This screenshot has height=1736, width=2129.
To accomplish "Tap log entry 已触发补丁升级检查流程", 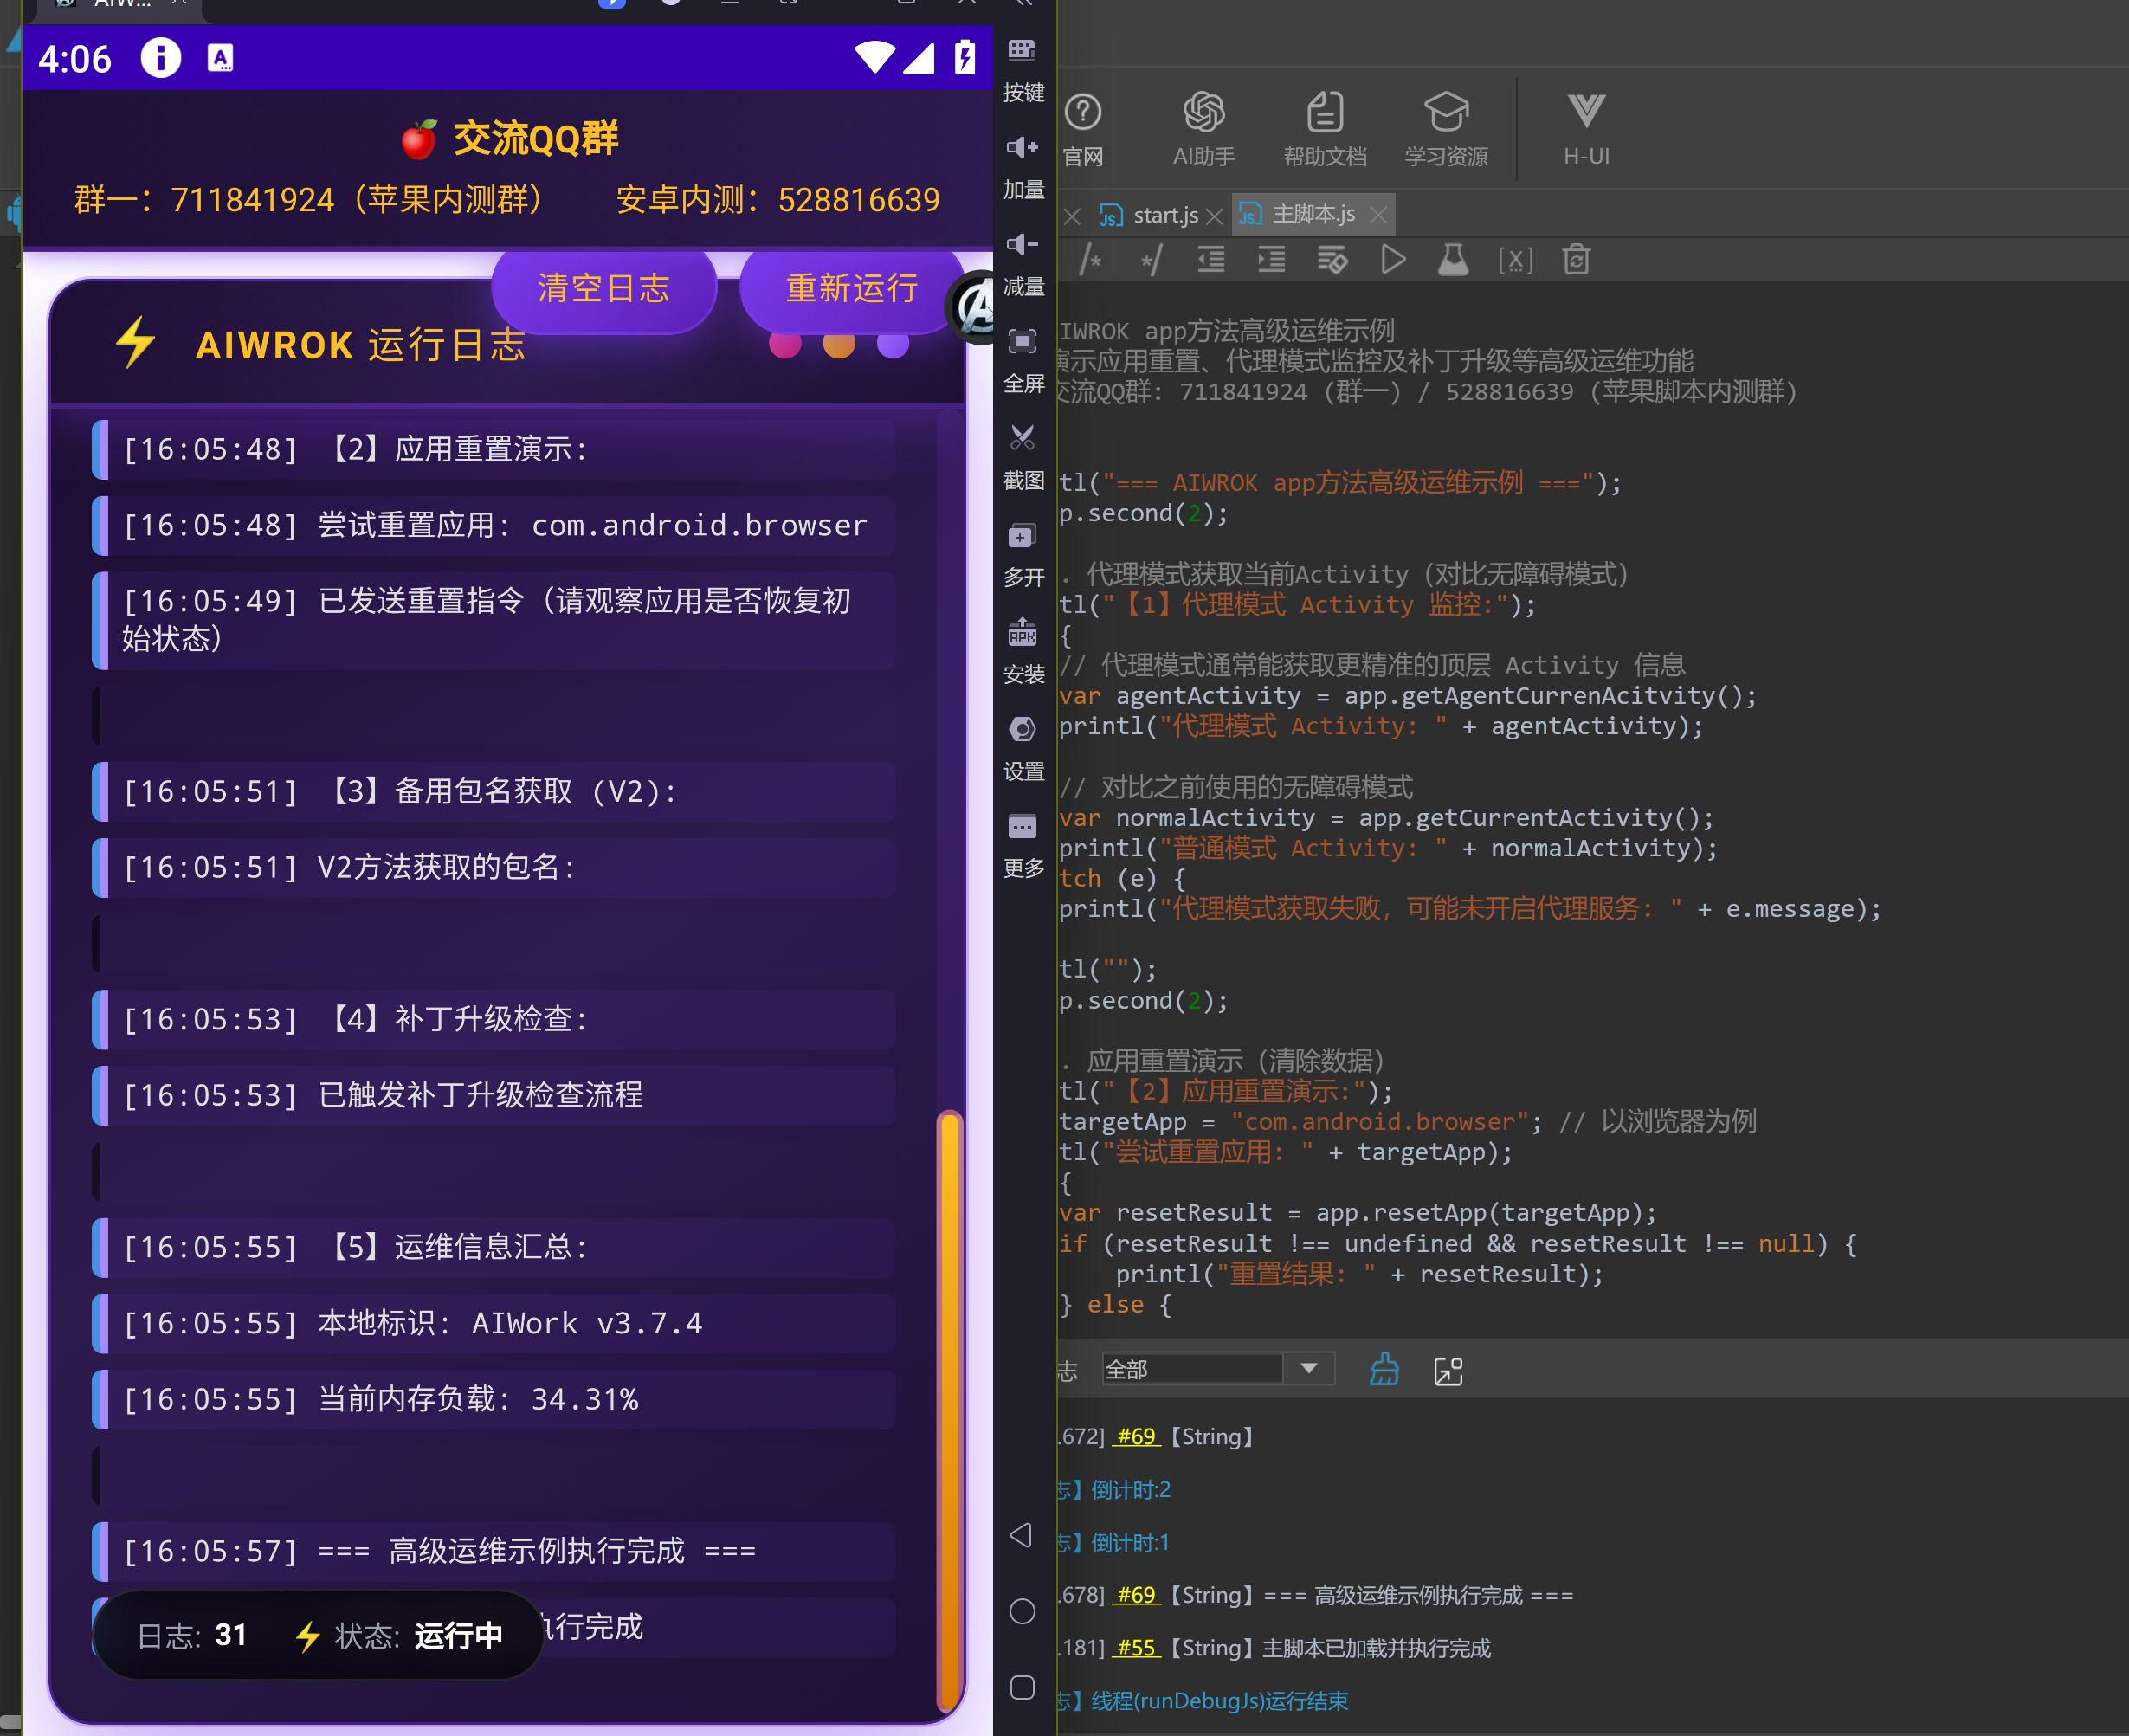I will (494, 1095).
